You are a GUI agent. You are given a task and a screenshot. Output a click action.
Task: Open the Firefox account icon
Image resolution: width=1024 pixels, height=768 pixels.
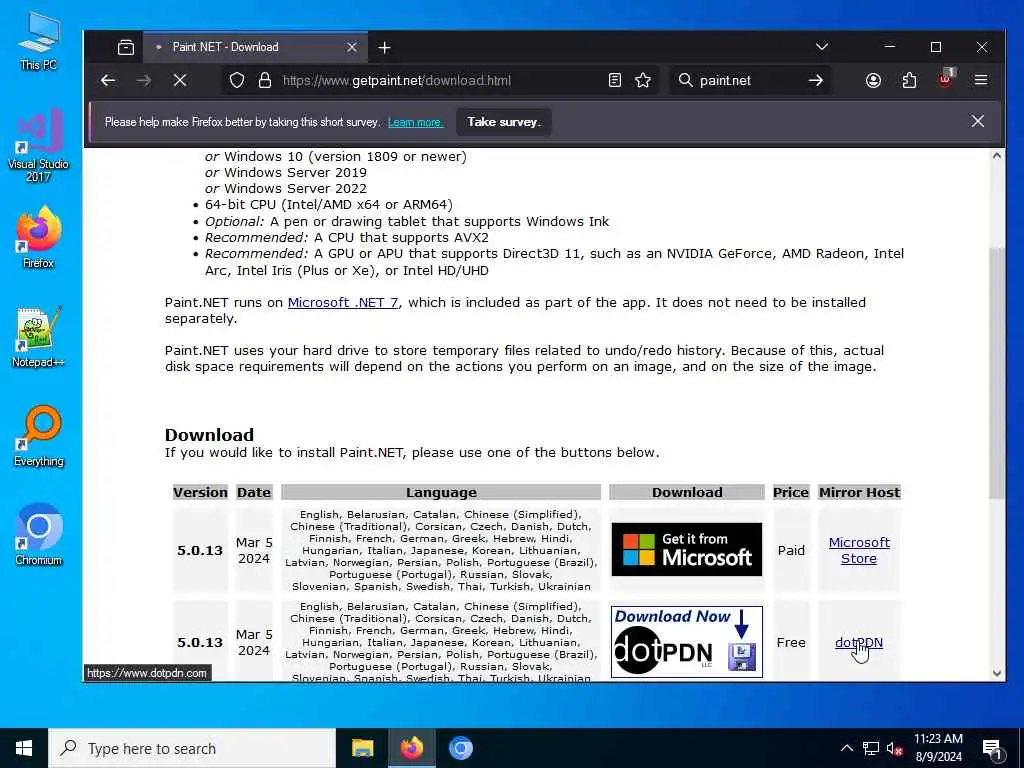point(873,80)
